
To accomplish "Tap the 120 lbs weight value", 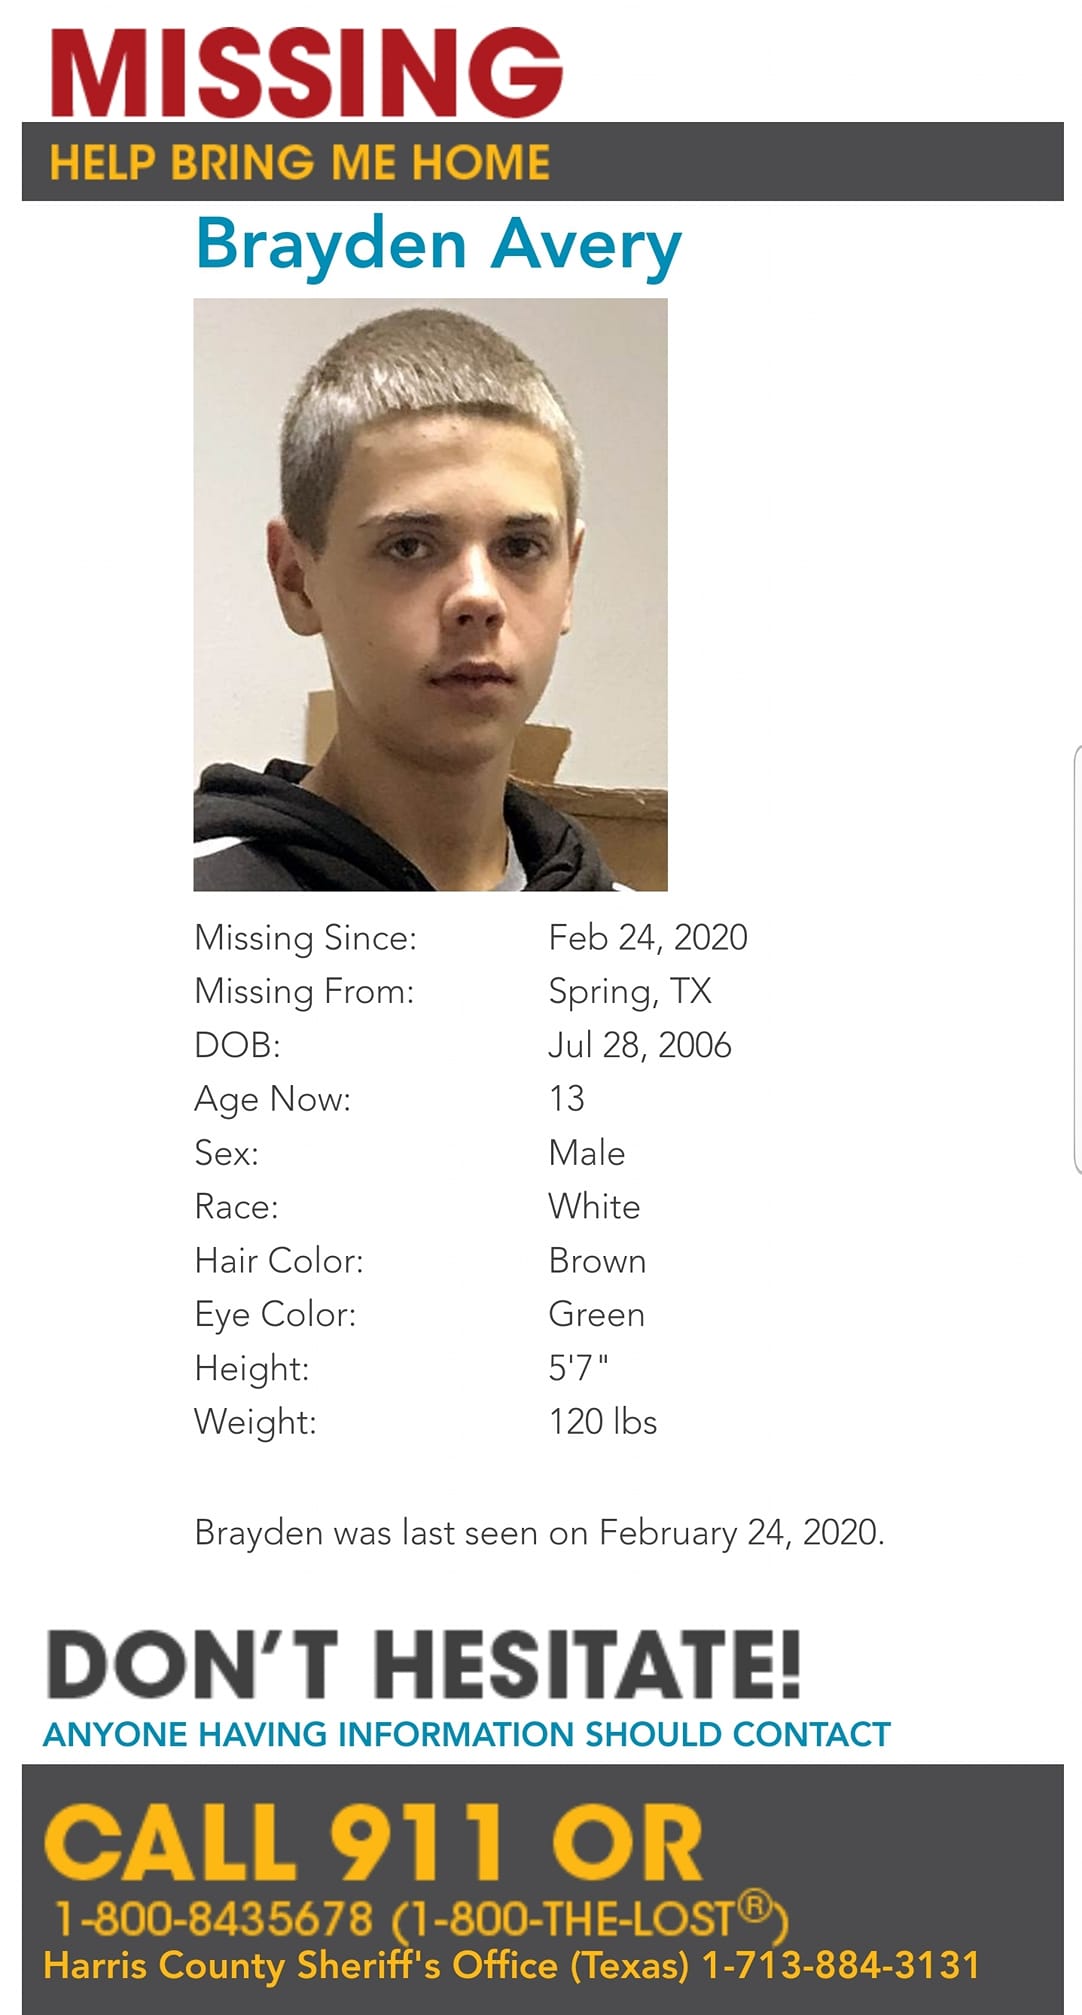I will click(603, 1421).
